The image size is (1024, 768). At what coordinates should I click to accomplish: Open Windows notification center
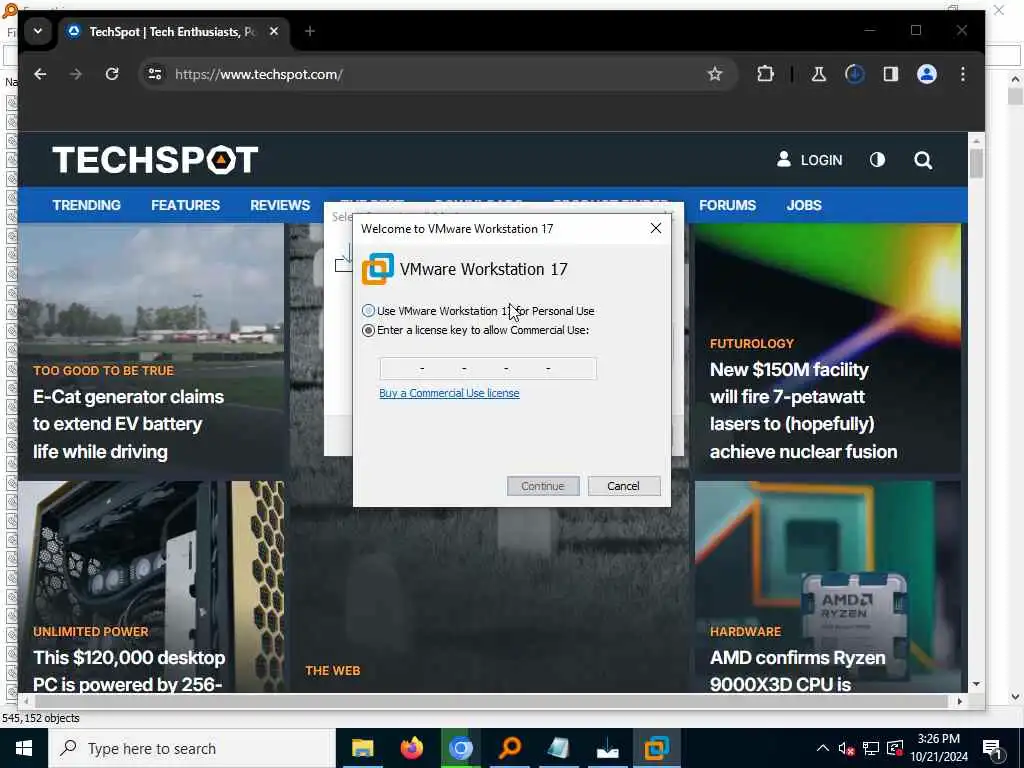tap(993, 749)
